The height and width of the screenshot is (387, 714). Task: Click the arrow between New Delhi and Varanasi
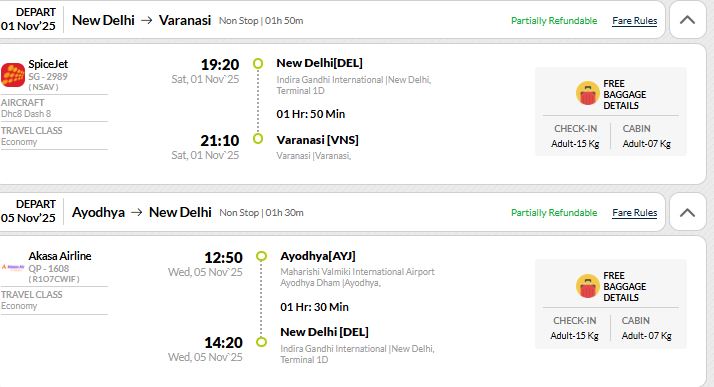[147, 20]
